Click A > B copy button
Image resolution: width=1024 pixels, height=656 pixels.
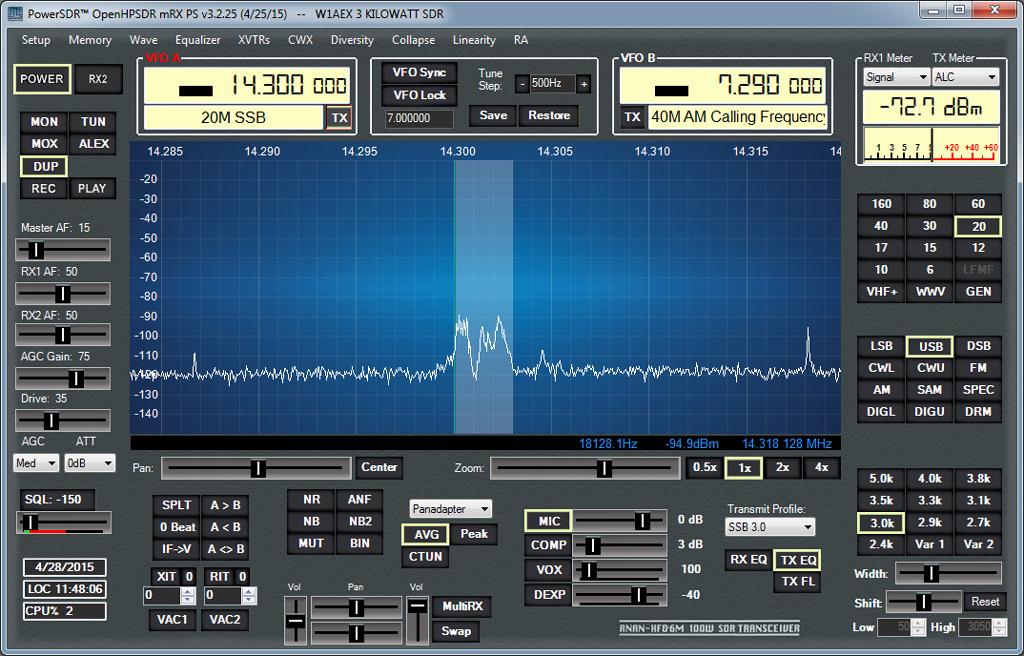[225, 505]
